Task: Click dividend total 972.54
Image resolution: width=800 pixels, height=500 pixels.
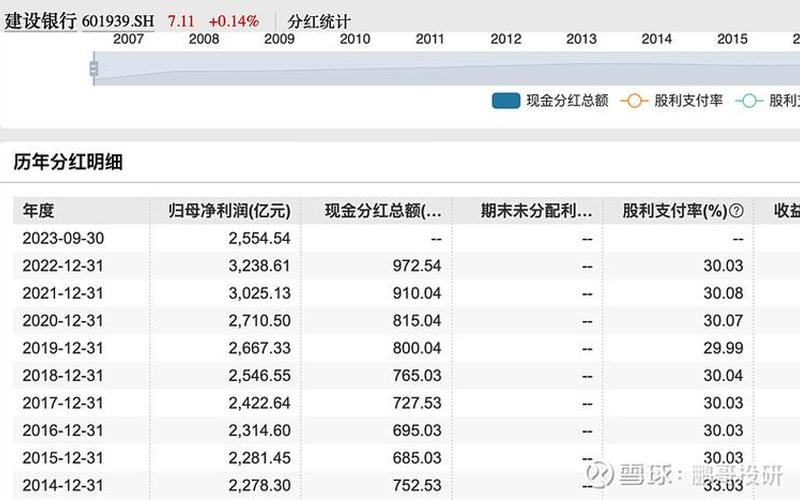Action: coord(417,266)
